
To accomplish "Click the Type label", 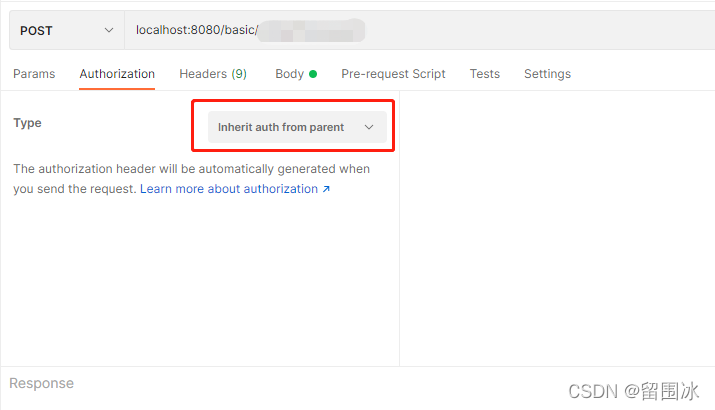I will [27, 123].
